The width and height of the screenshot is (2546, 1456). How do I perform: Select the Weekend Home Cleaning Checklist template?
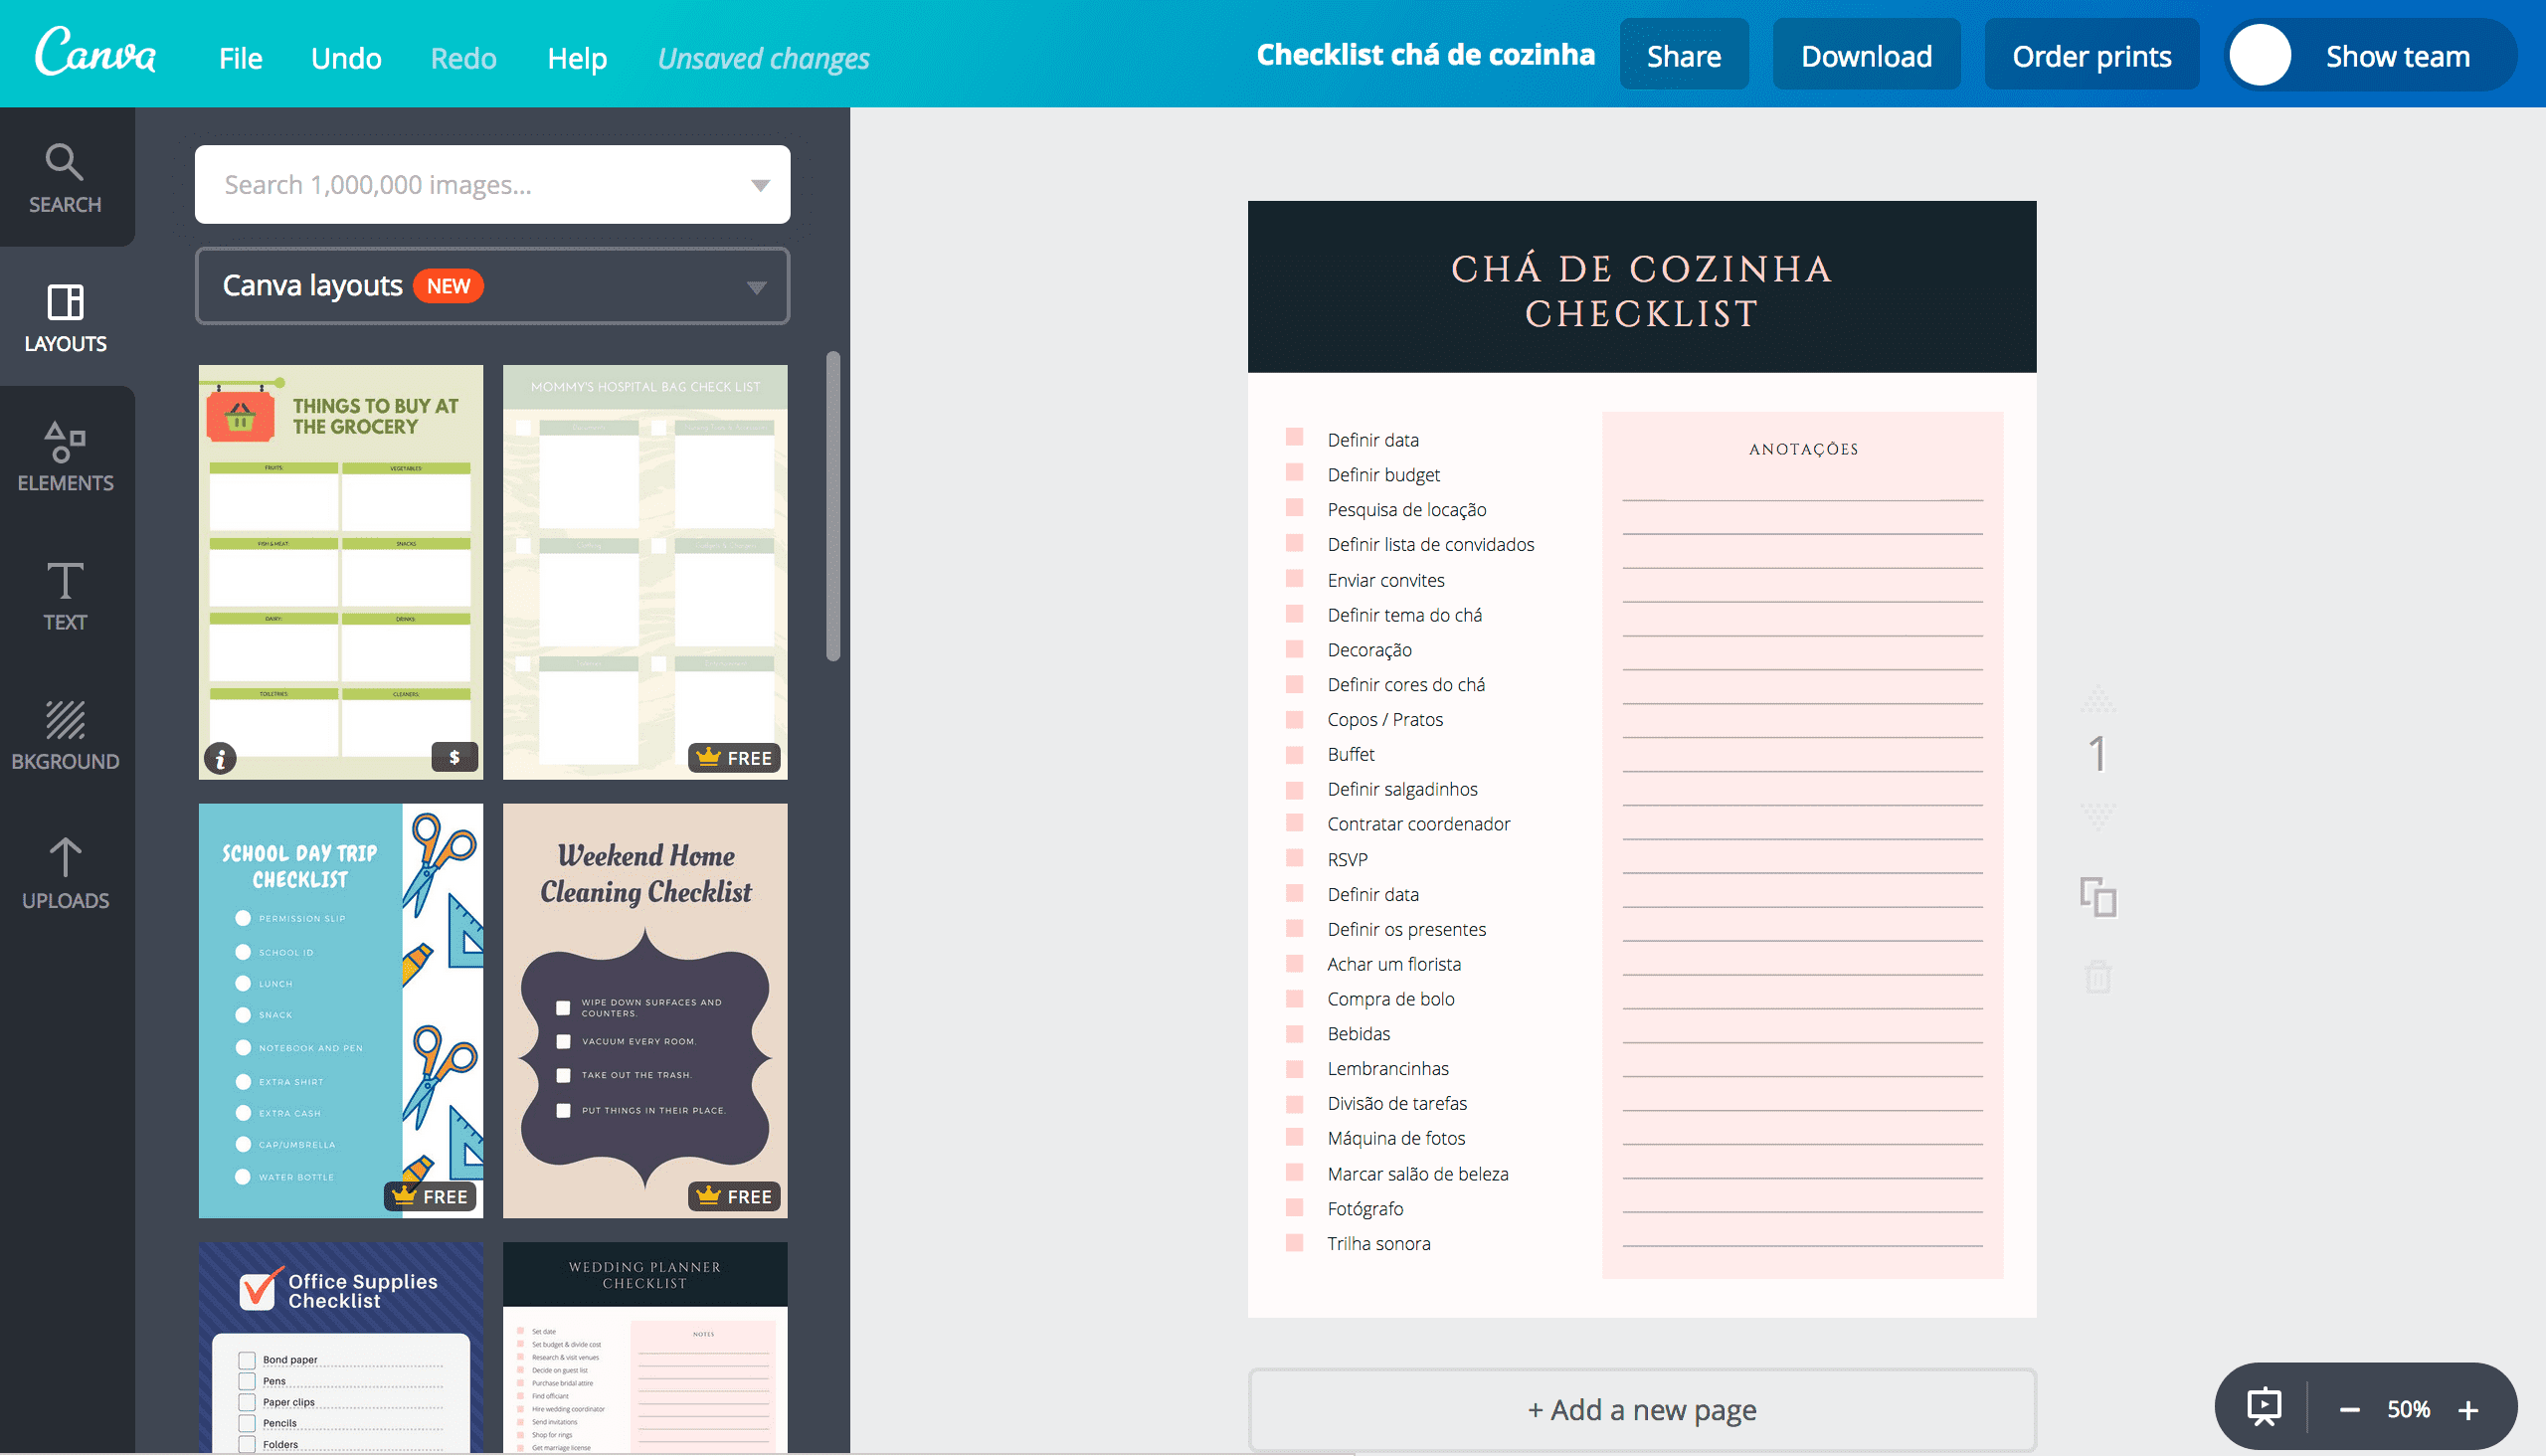pyautogui.click(x=644, y=1010)
